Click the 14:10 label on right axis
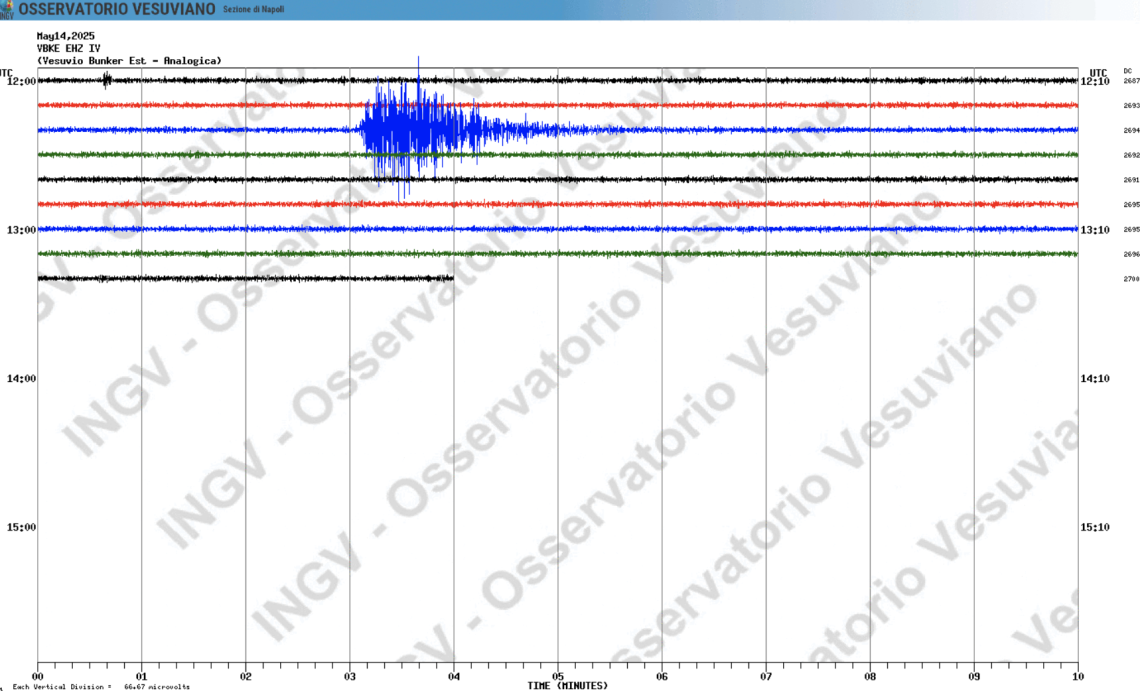The height and width of the screenshot is (695, 1140). [1096, 379]
